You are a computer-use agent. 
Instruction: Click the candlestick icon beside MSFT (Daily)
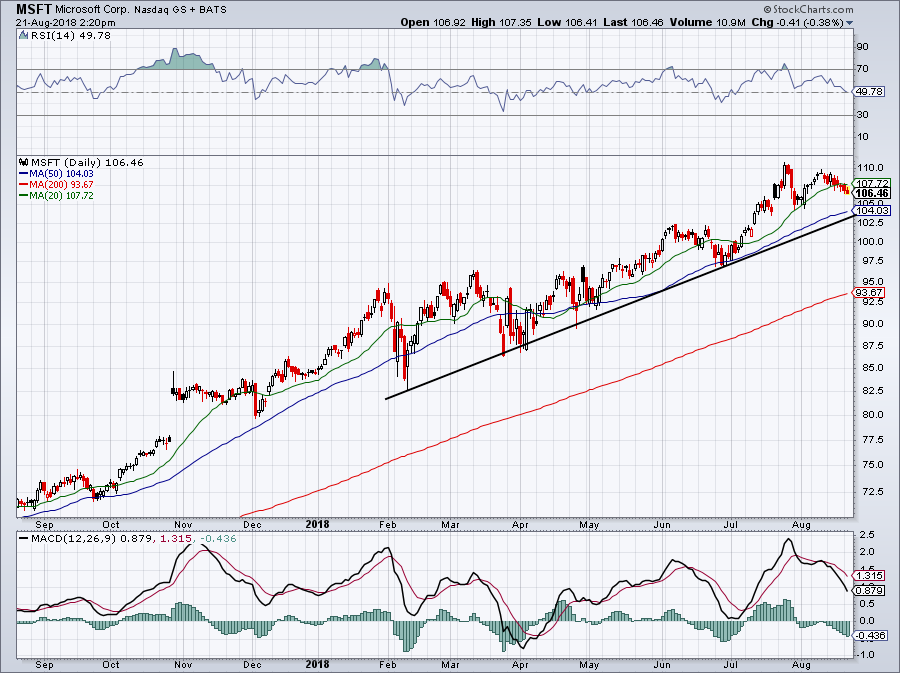click(24, 162)
